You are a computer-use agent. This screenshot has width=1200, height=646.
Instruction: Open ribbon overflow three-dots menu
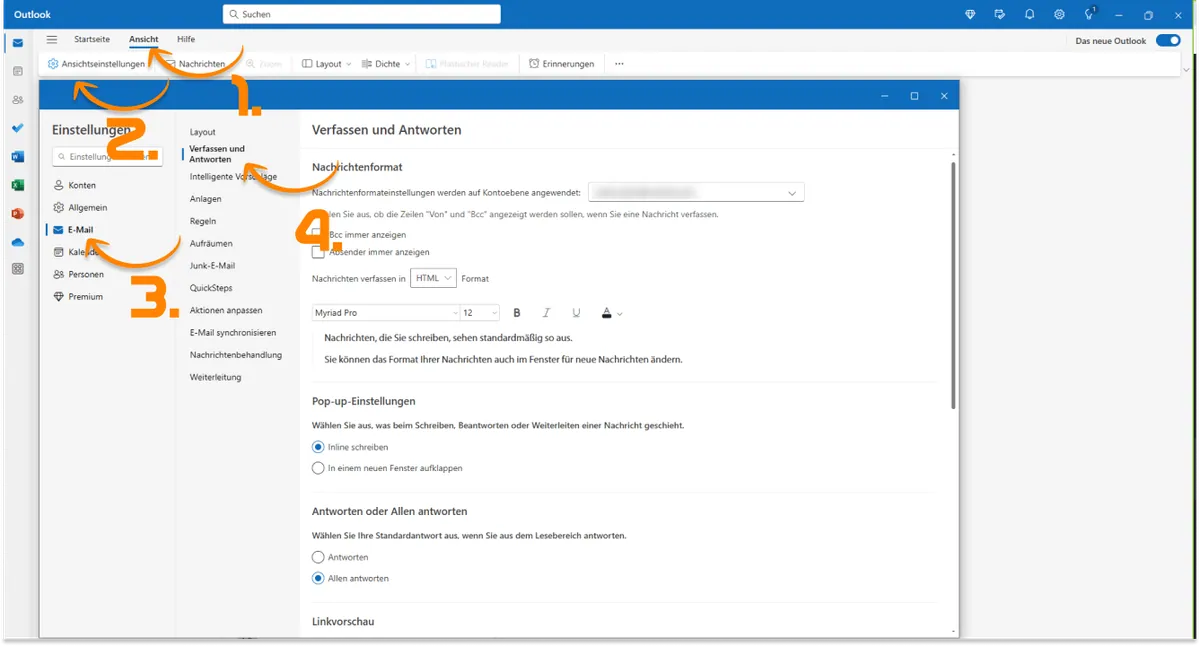619,64
